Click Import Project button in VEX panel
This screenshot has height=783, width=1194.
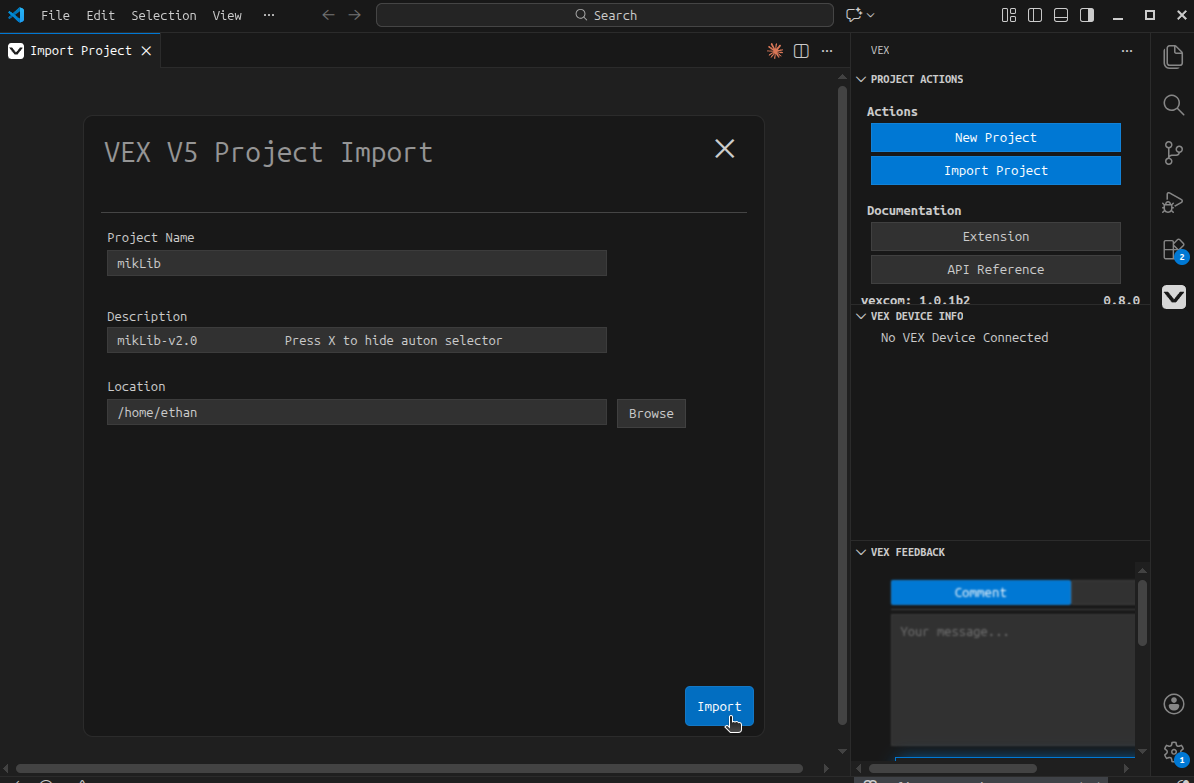tap(995, 171)
